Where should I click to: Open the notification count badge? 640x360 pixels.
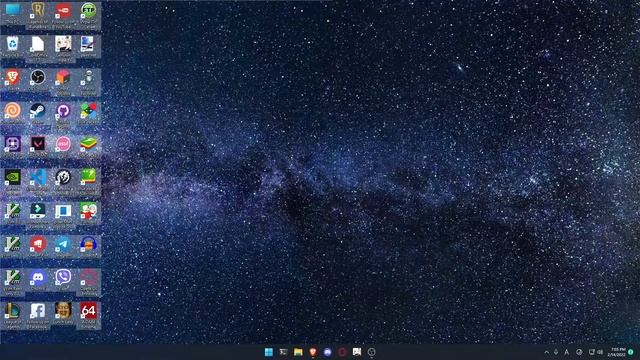pyautogui.click(x=631, y=352)
